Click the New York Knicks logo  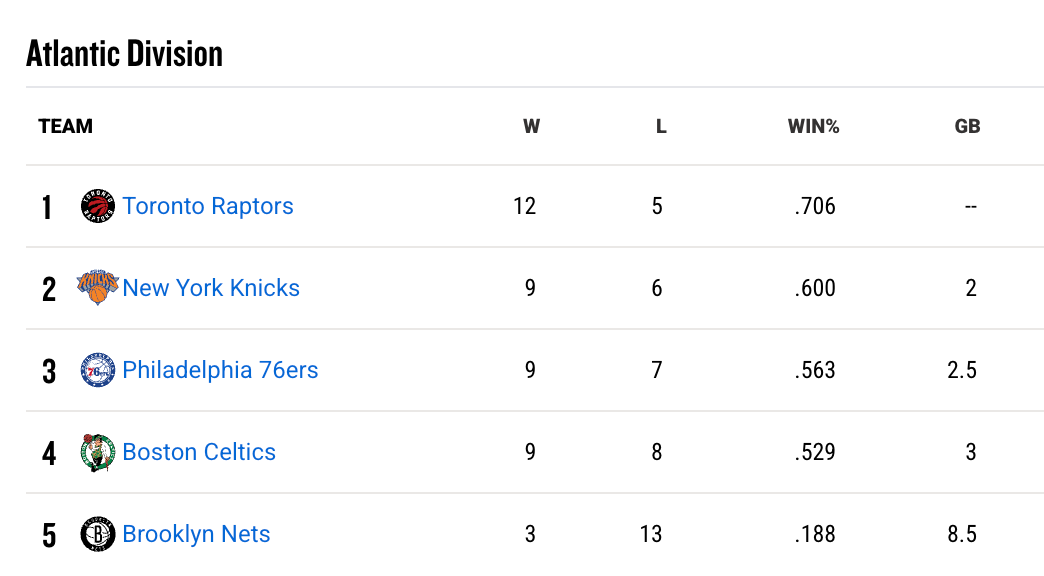tap(99, 288)
